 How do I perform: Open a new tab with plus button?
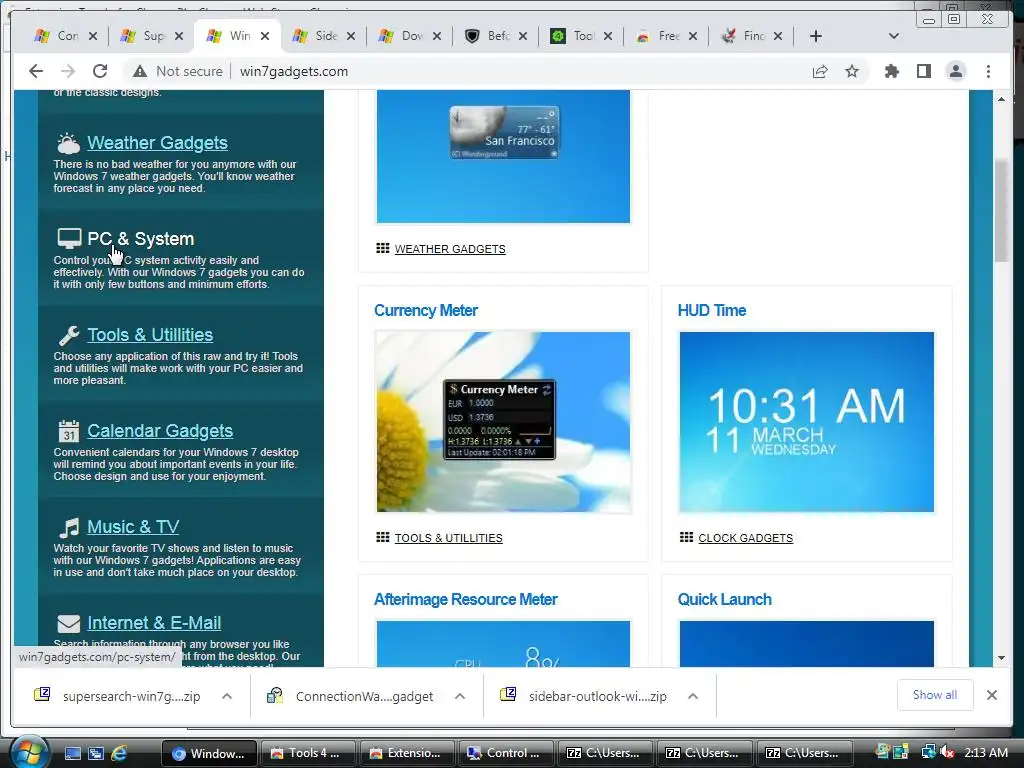point(816,36)
